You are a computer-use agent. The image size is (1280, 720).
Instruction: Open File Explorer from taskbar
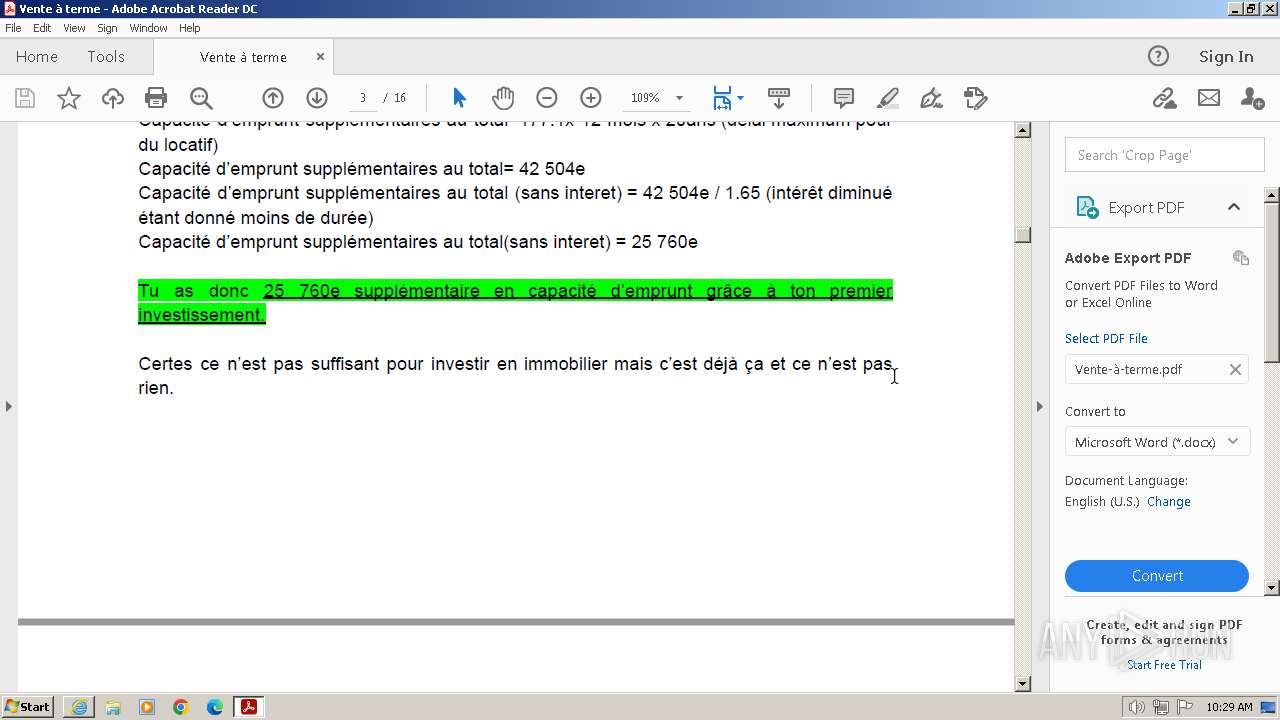[113, 707]
